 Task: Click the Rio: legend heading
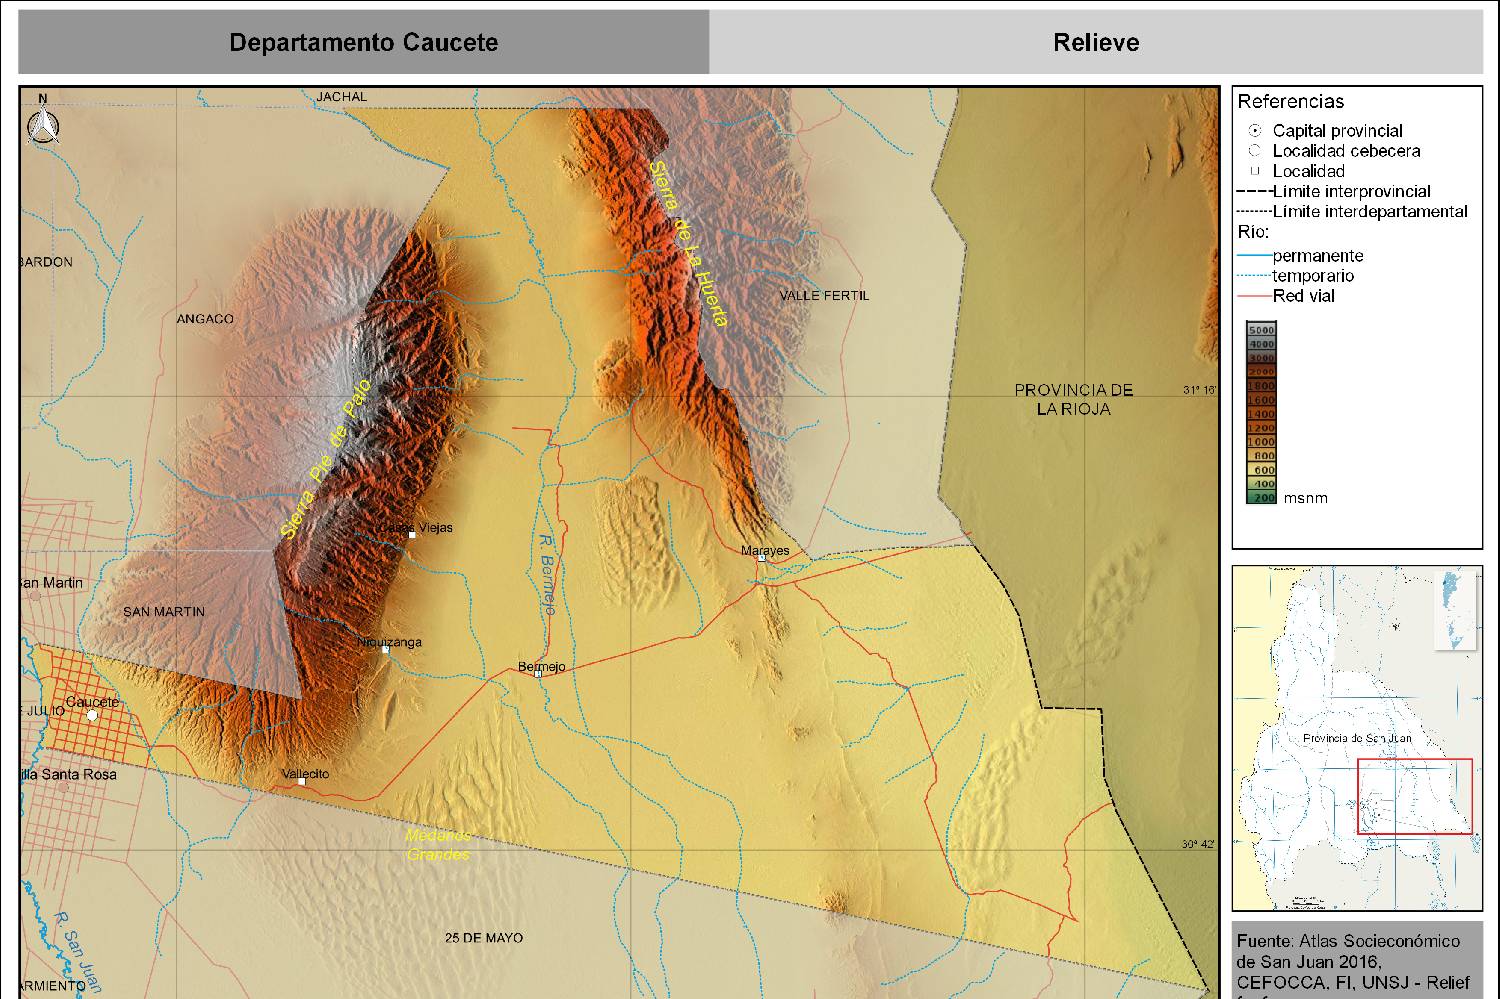coord(1253,232)
